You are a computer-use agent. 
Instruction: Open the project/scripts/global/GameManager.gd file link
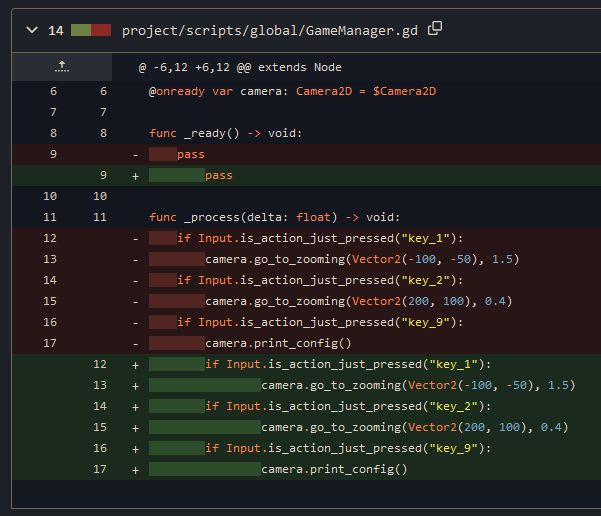pyautogui.click(x=270, y=30)
